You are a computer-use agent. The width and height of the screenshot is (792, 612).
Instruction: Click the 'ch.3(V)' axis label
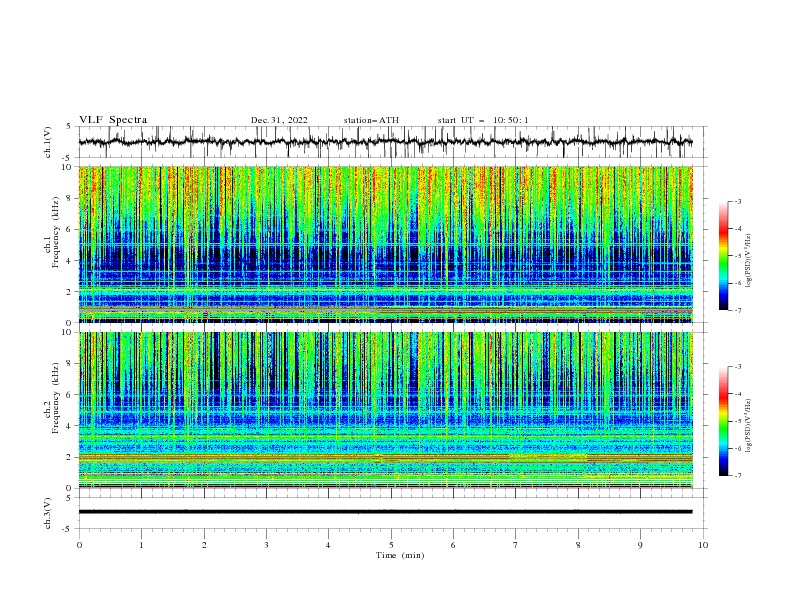[x=48, y=513]
